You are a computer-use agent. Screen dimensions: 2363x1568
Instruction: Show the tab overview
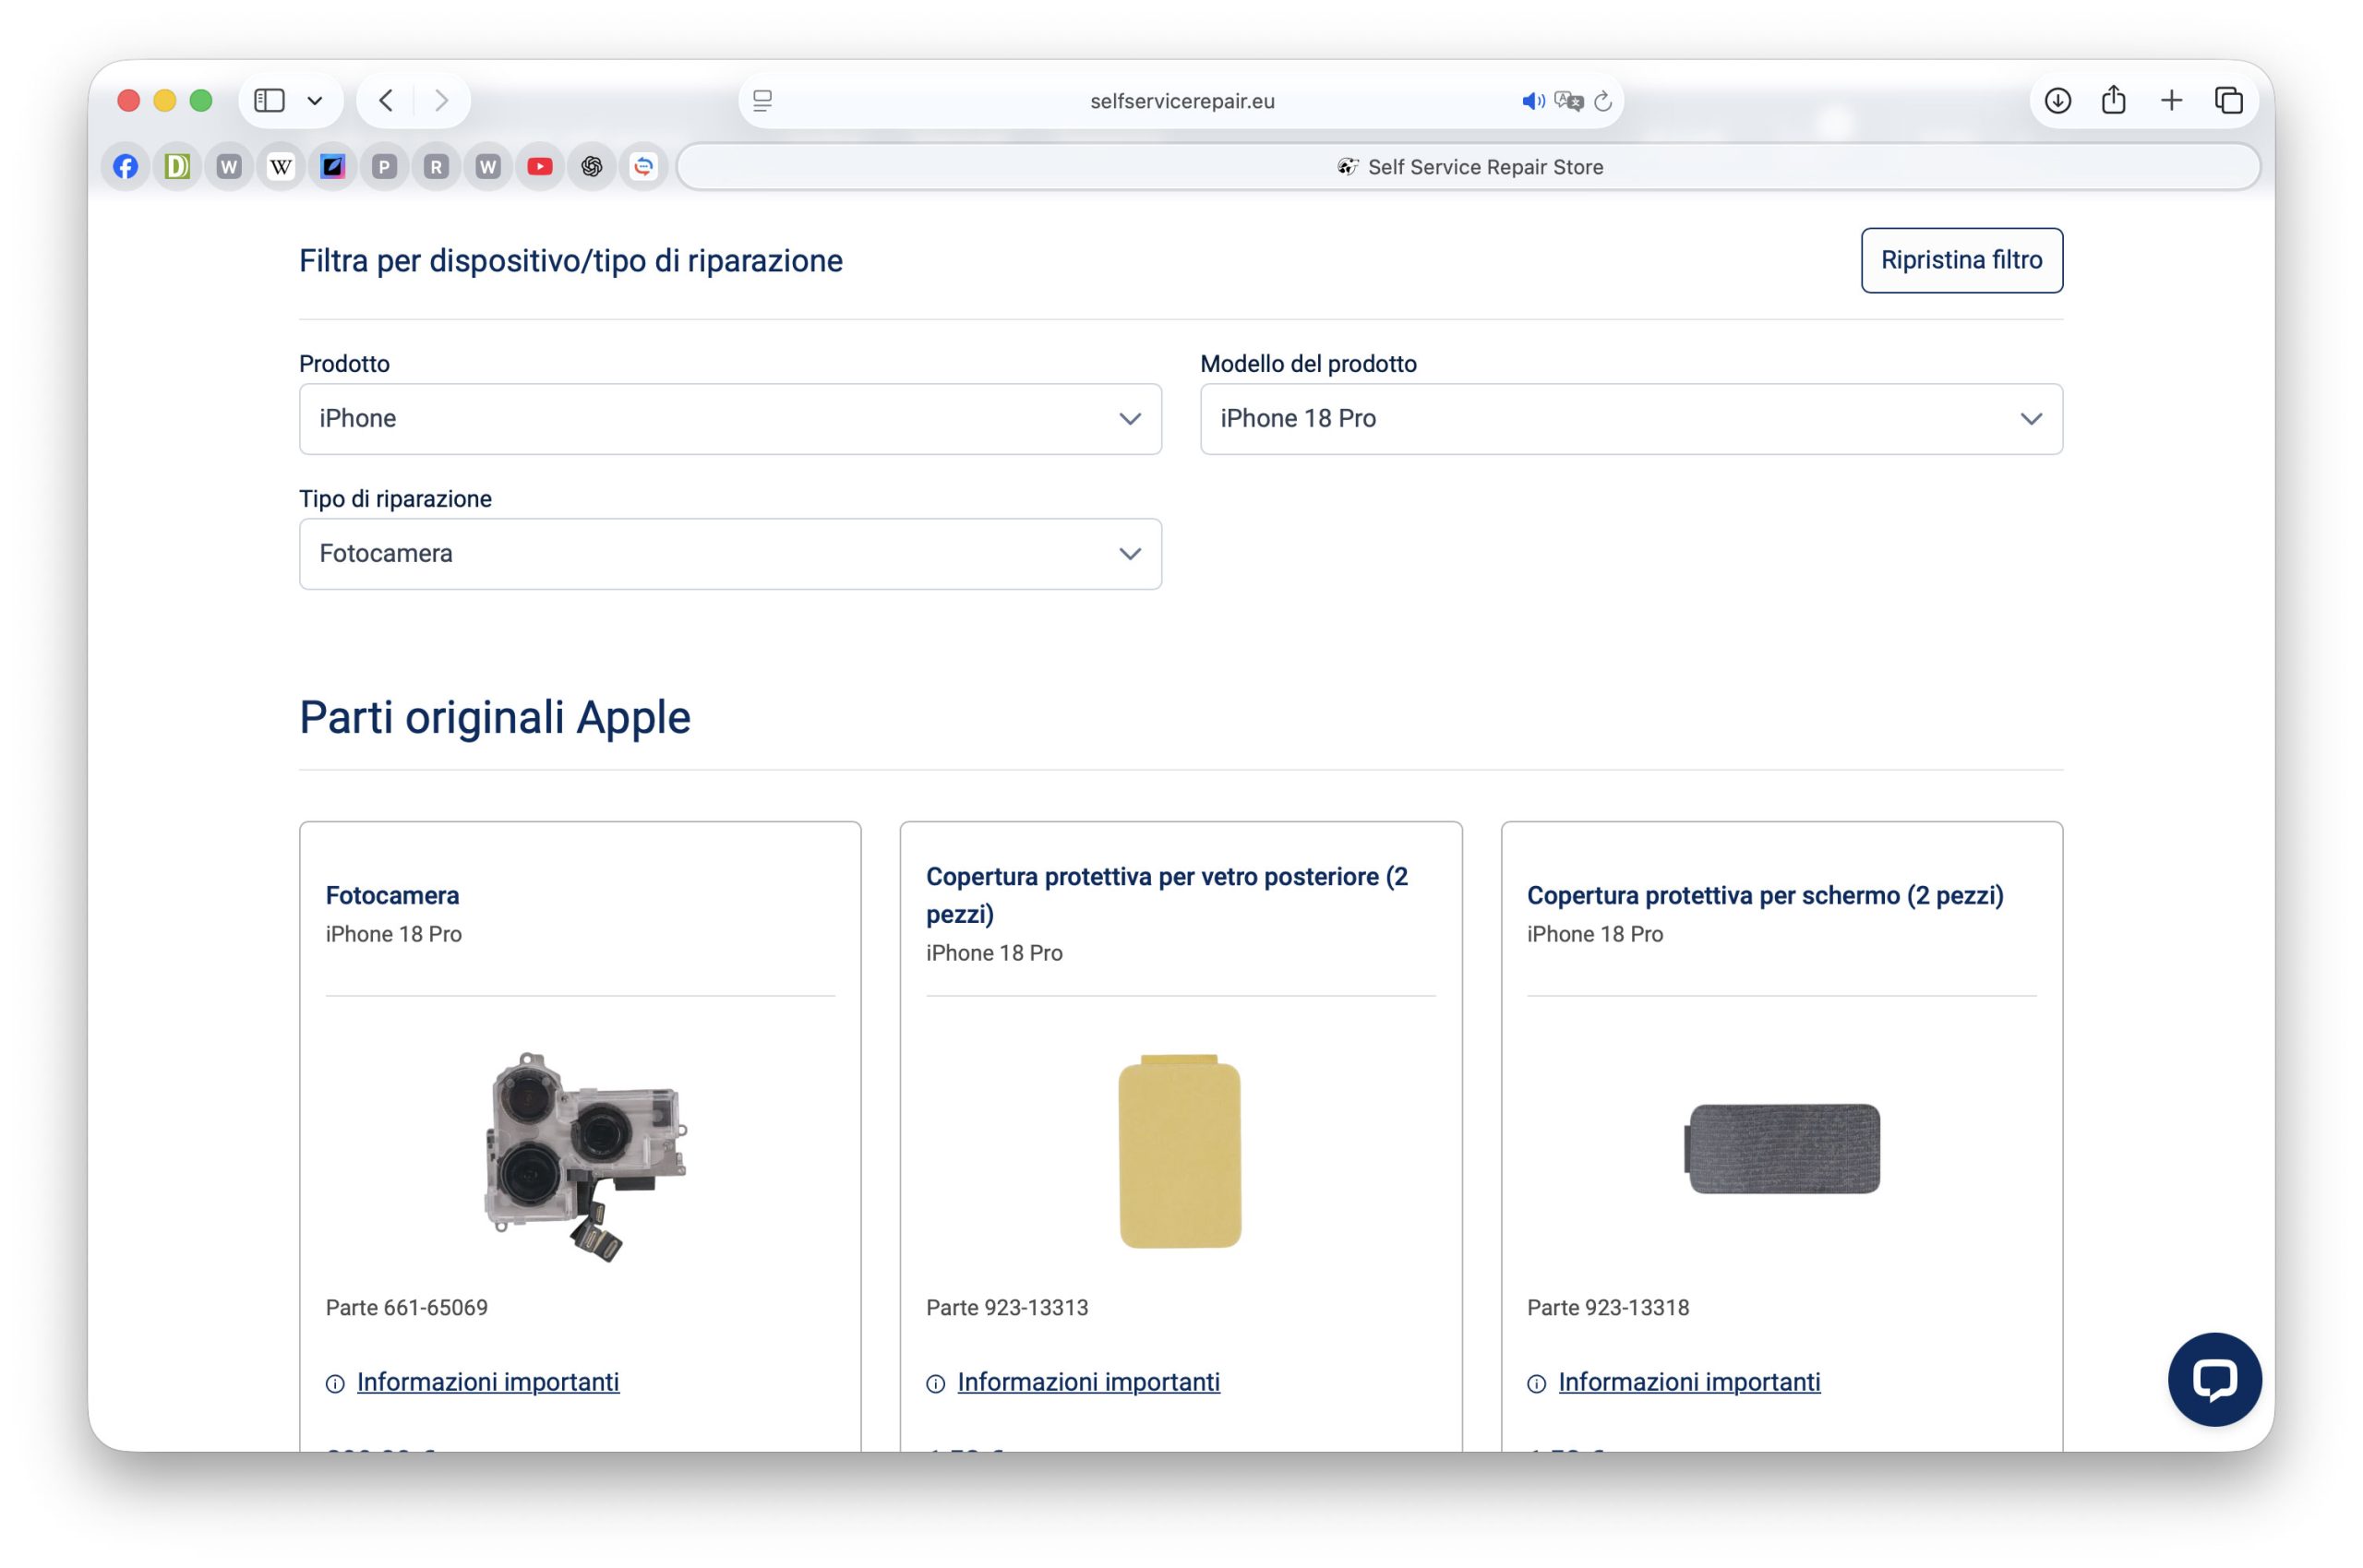click(2228, 100)
